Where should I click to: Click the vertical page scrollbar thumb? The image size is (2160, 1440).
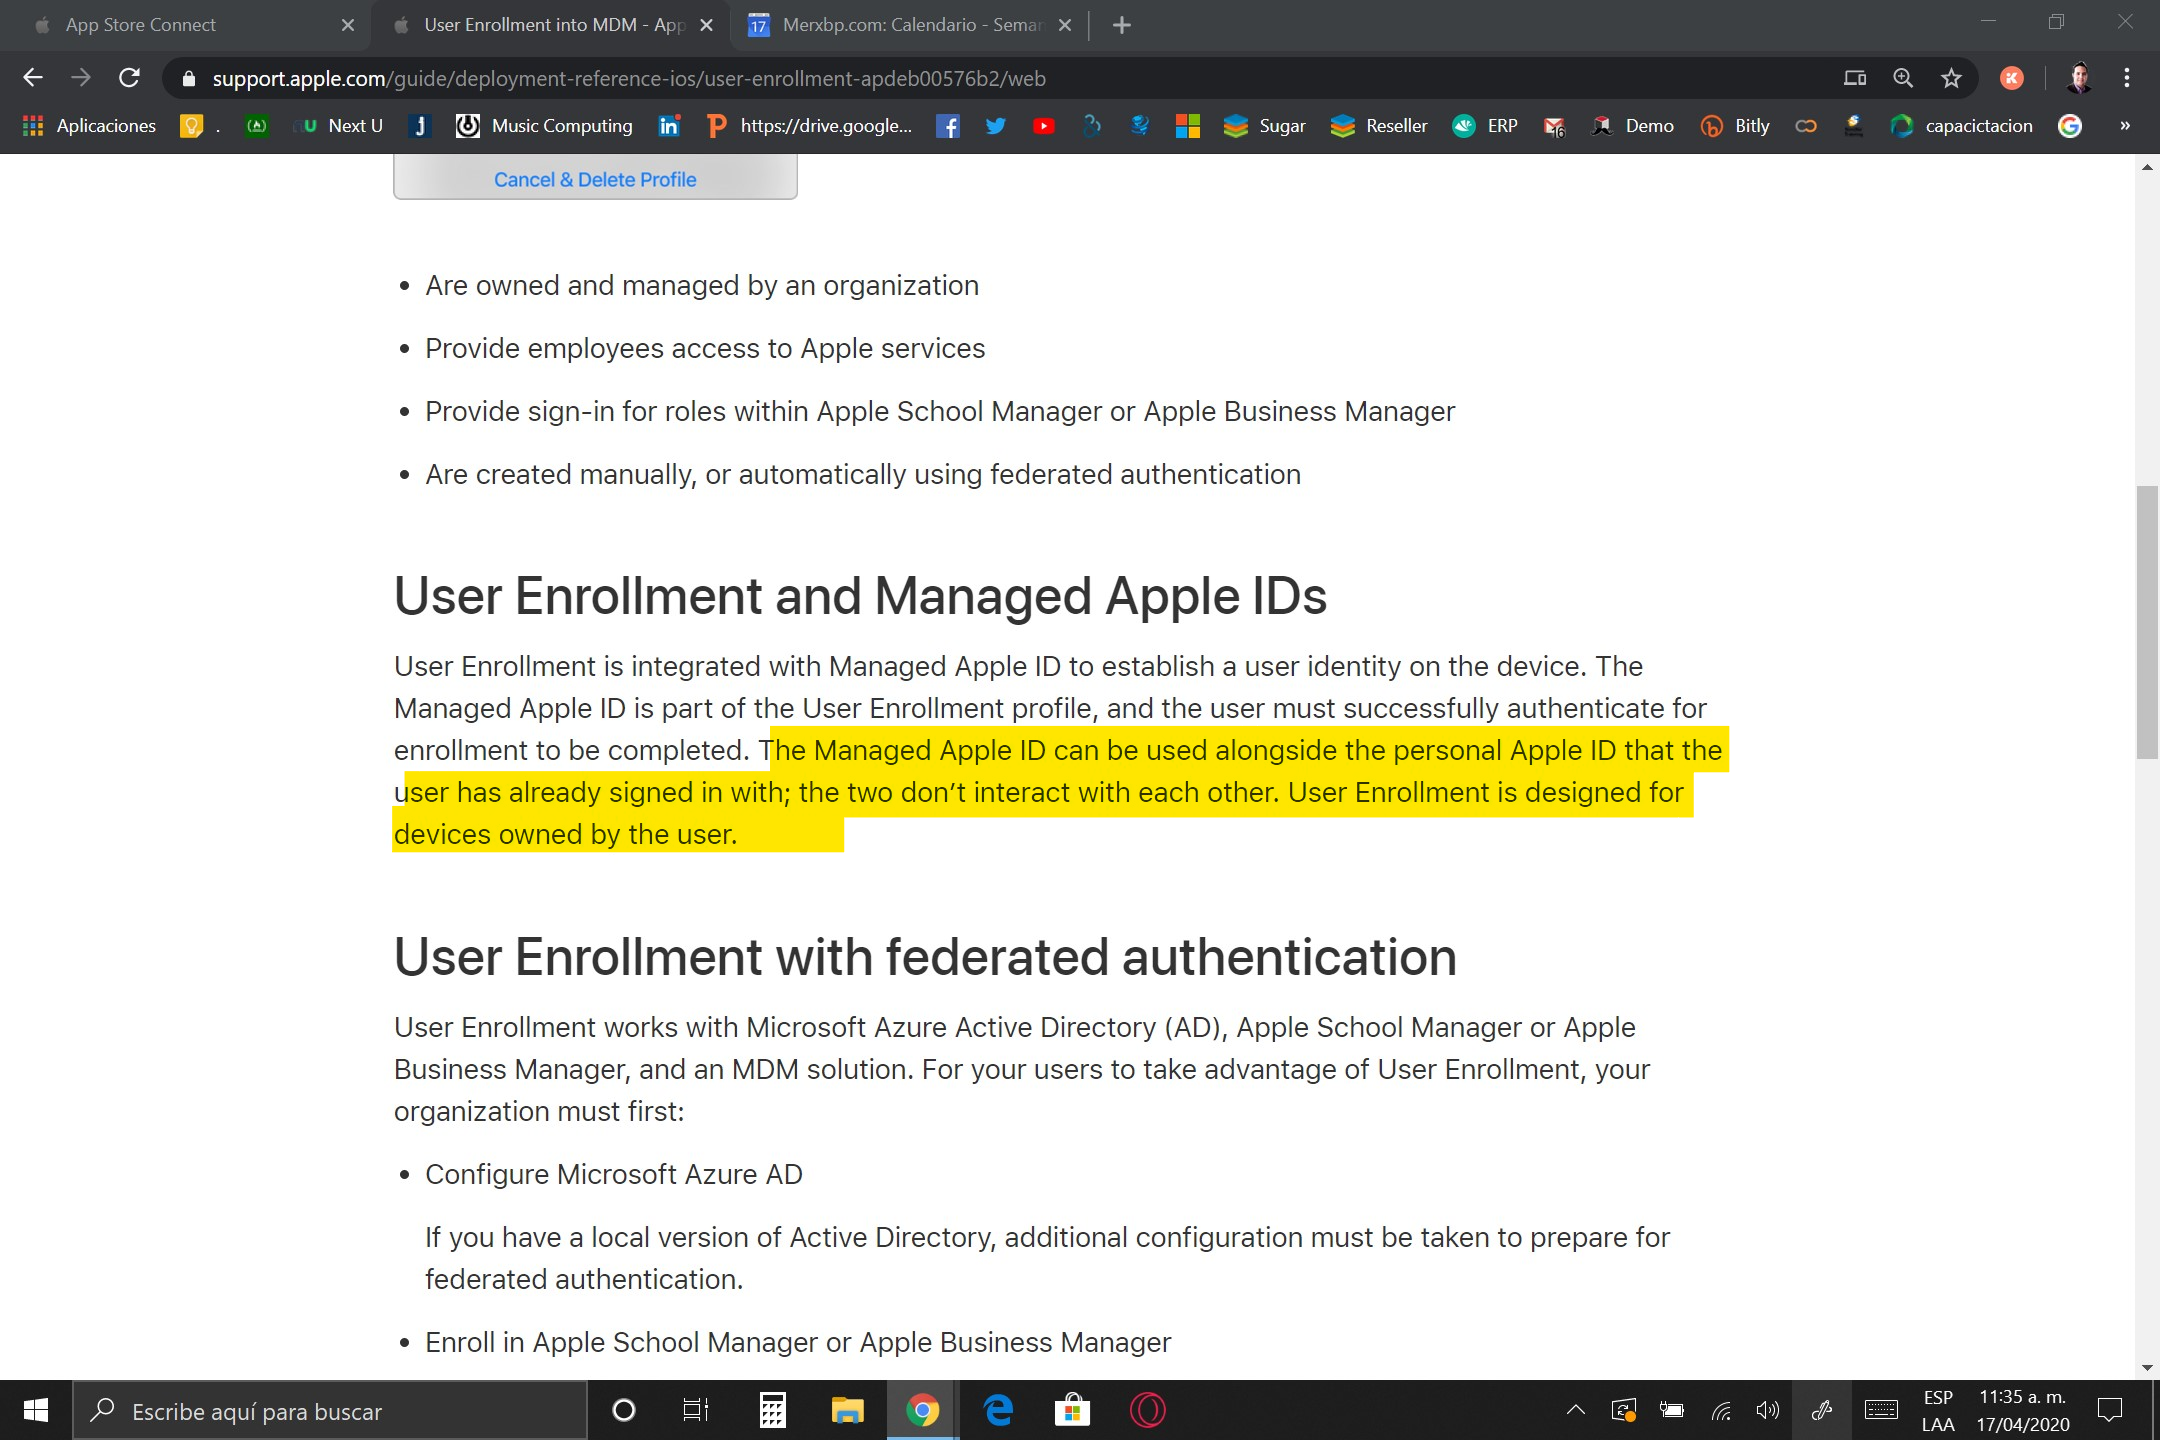click(2146, 620)
